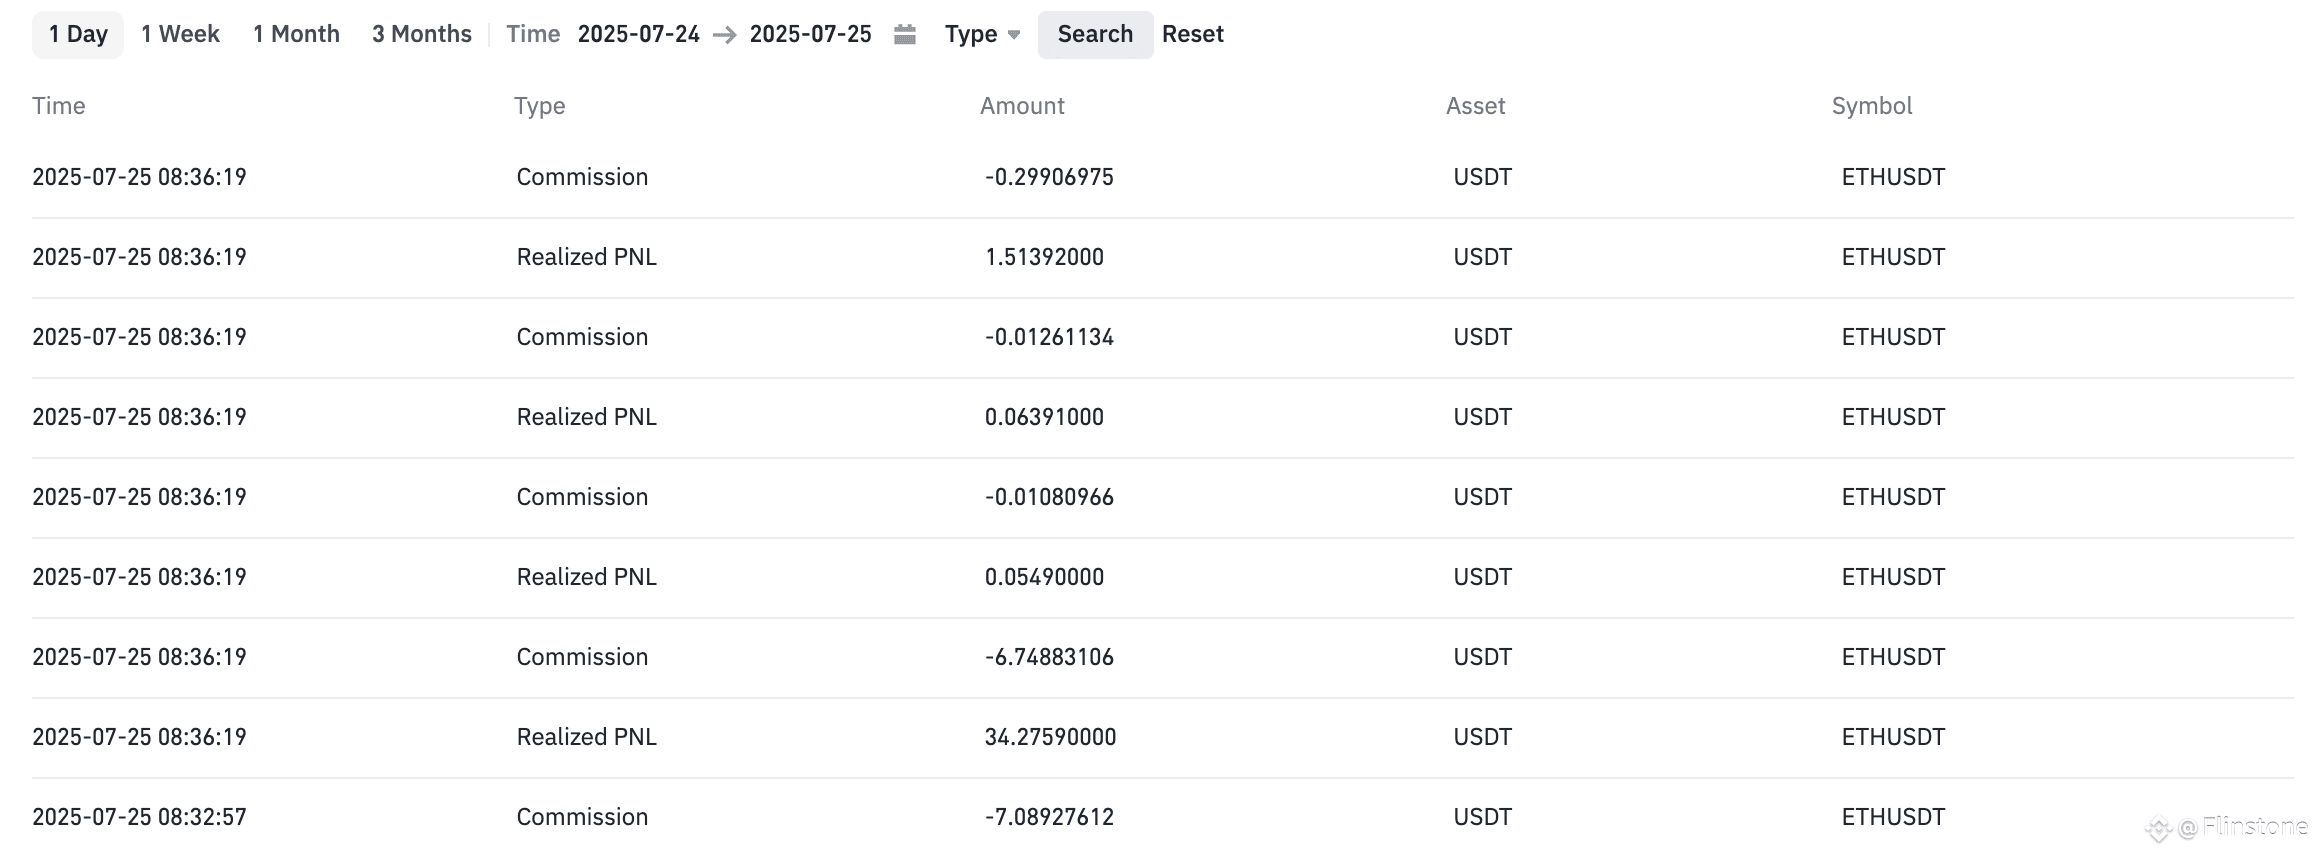Click the Time column header

click(x=59, y=106)
